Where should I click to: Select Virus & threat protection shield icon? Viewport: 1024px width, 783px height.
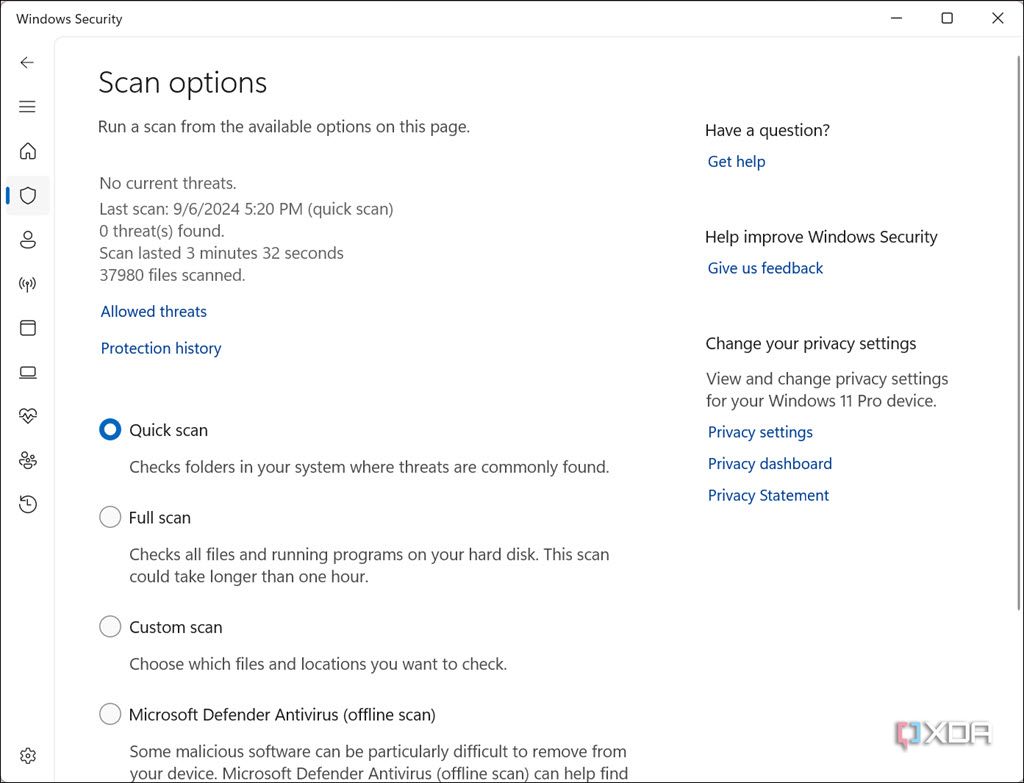[27, 195]
